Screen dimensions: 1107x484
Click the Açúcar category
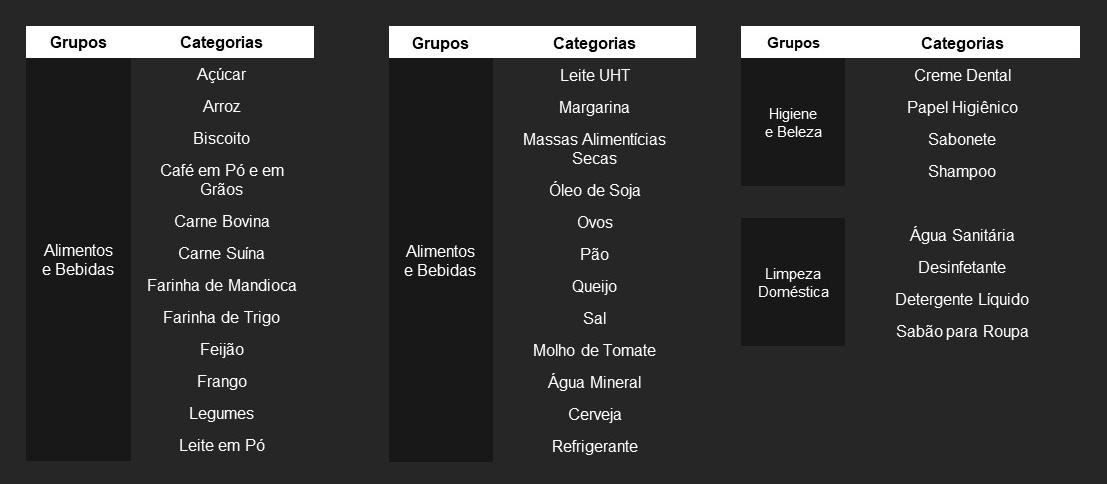pos(221,75)
